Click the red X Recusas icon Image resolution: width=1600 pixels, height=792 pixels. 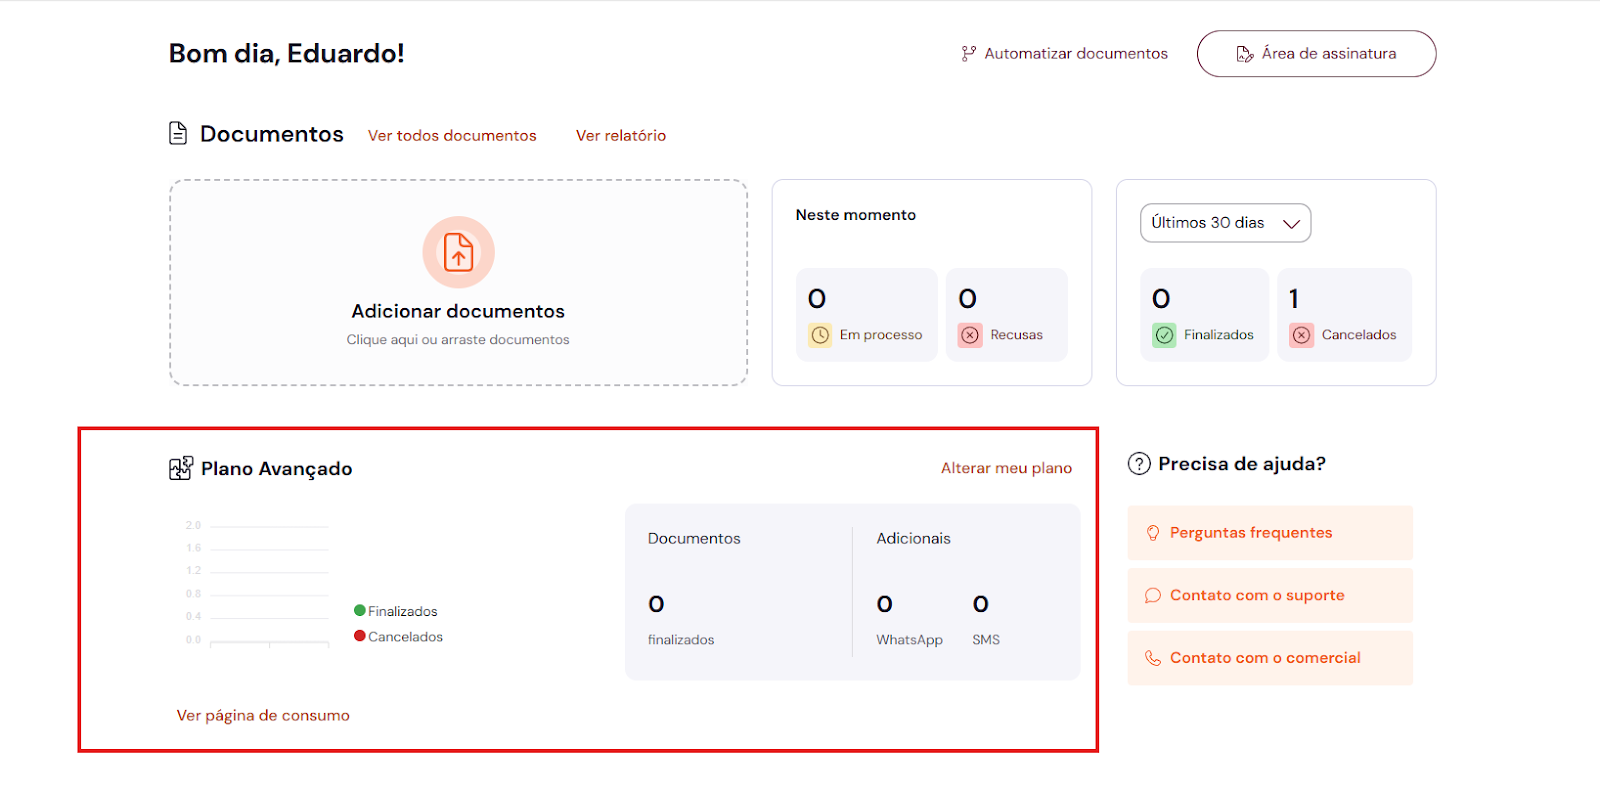[970, 335]
